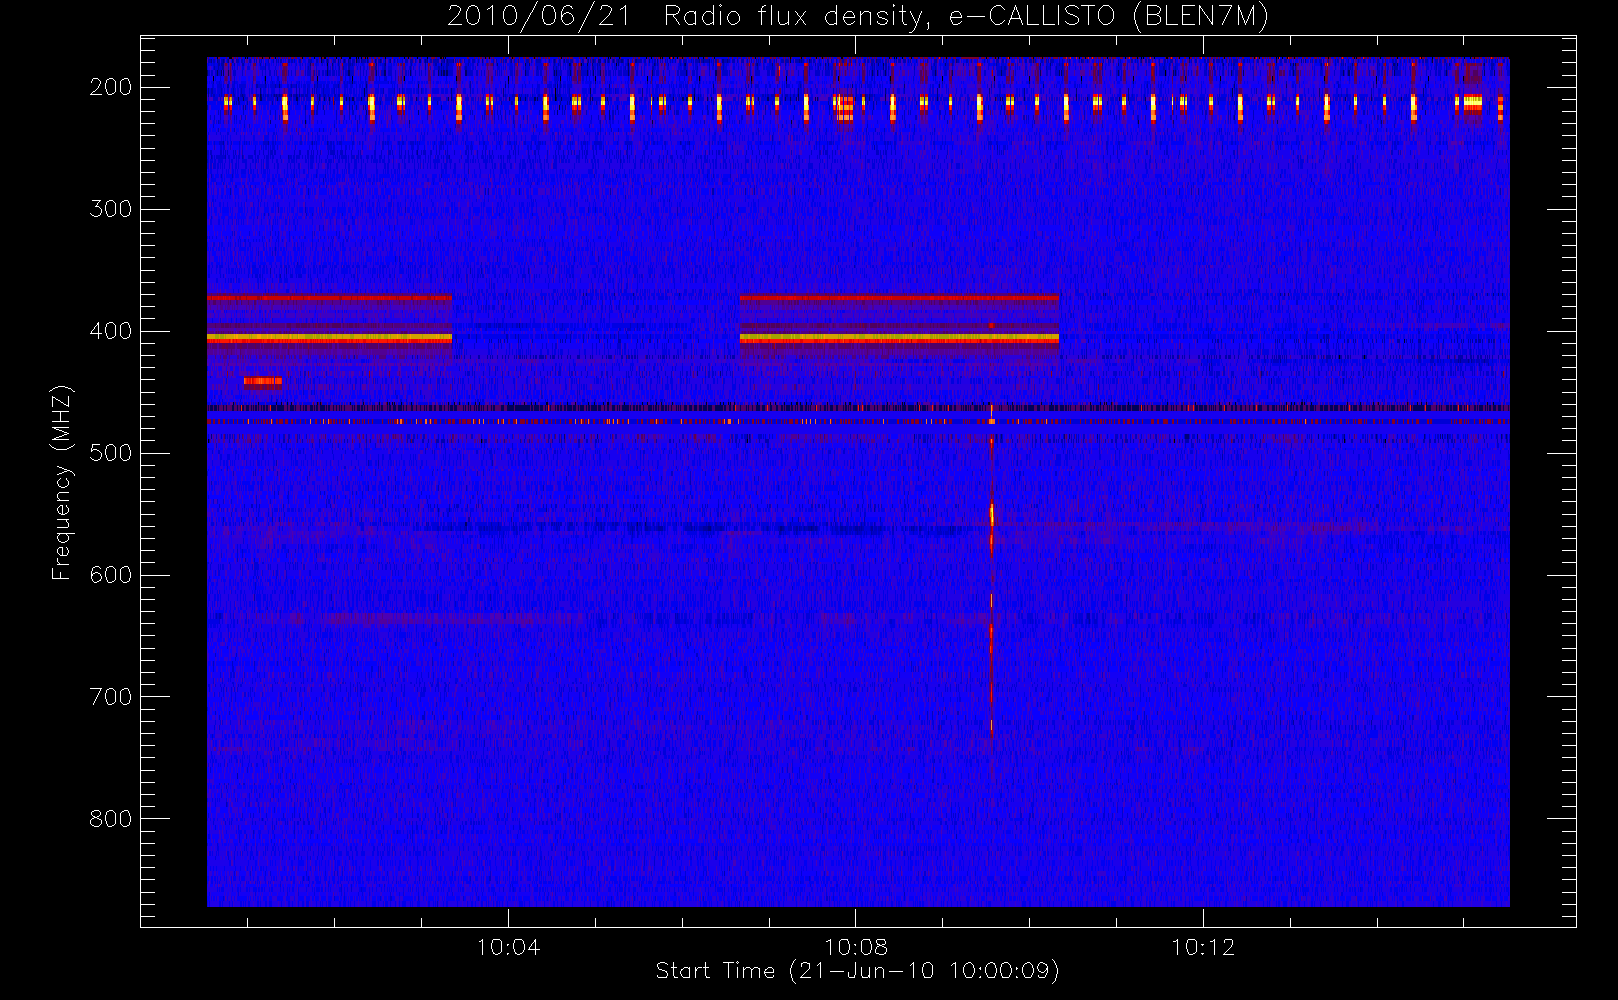Click the 300 frequency tick label
The image size is (1618, 1000).
111,209
